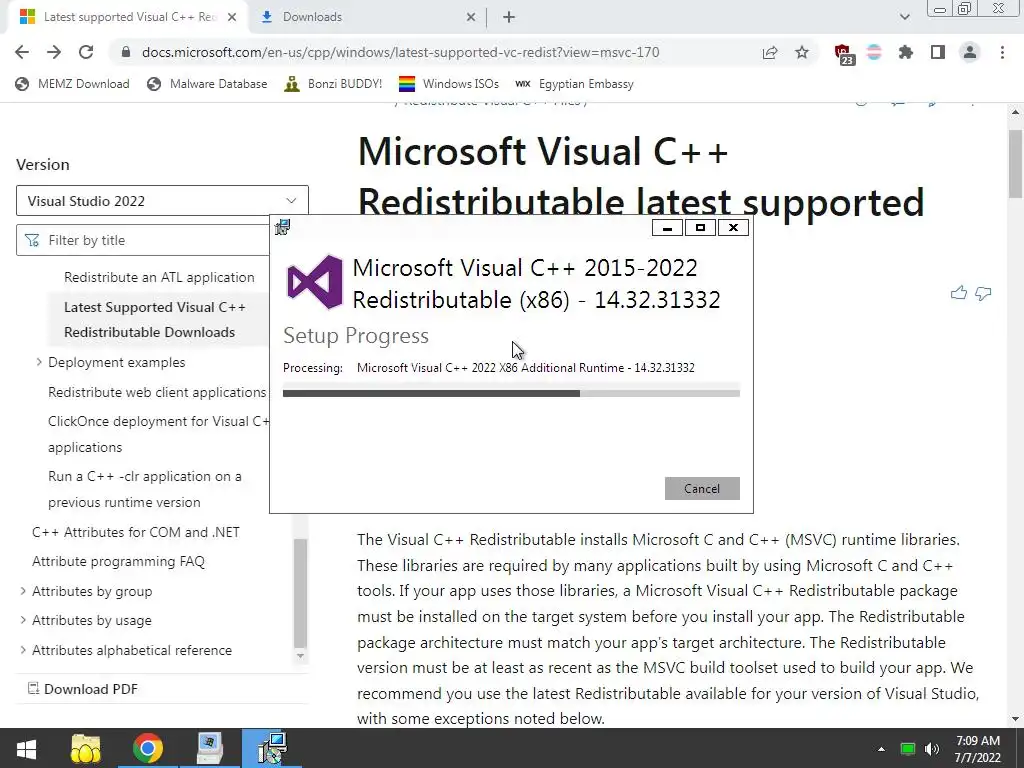Open the striped flag extension icon
This screenshot has height=768, width=1024.
pyautogui.click(x=874, y=52)
